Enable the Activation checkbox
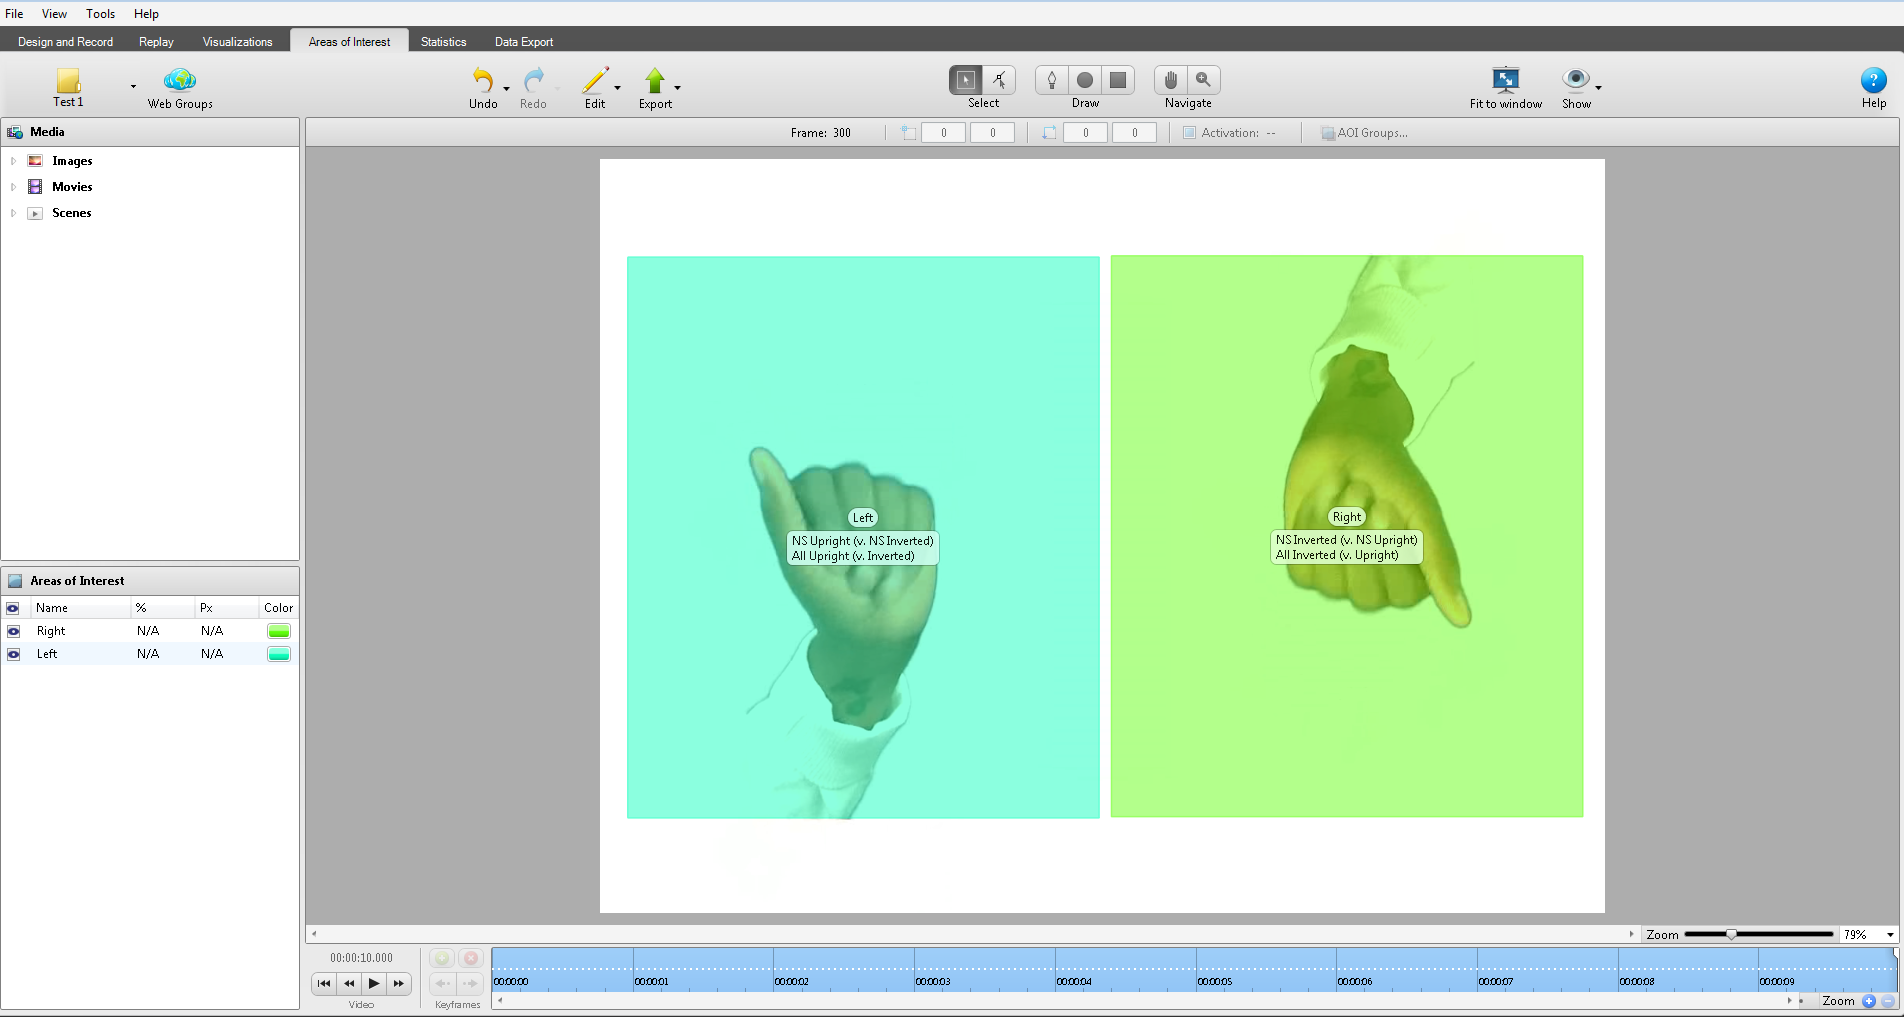This screenshot has height=1017, width=1904. pyautogui.click(x=1189, y=133)
